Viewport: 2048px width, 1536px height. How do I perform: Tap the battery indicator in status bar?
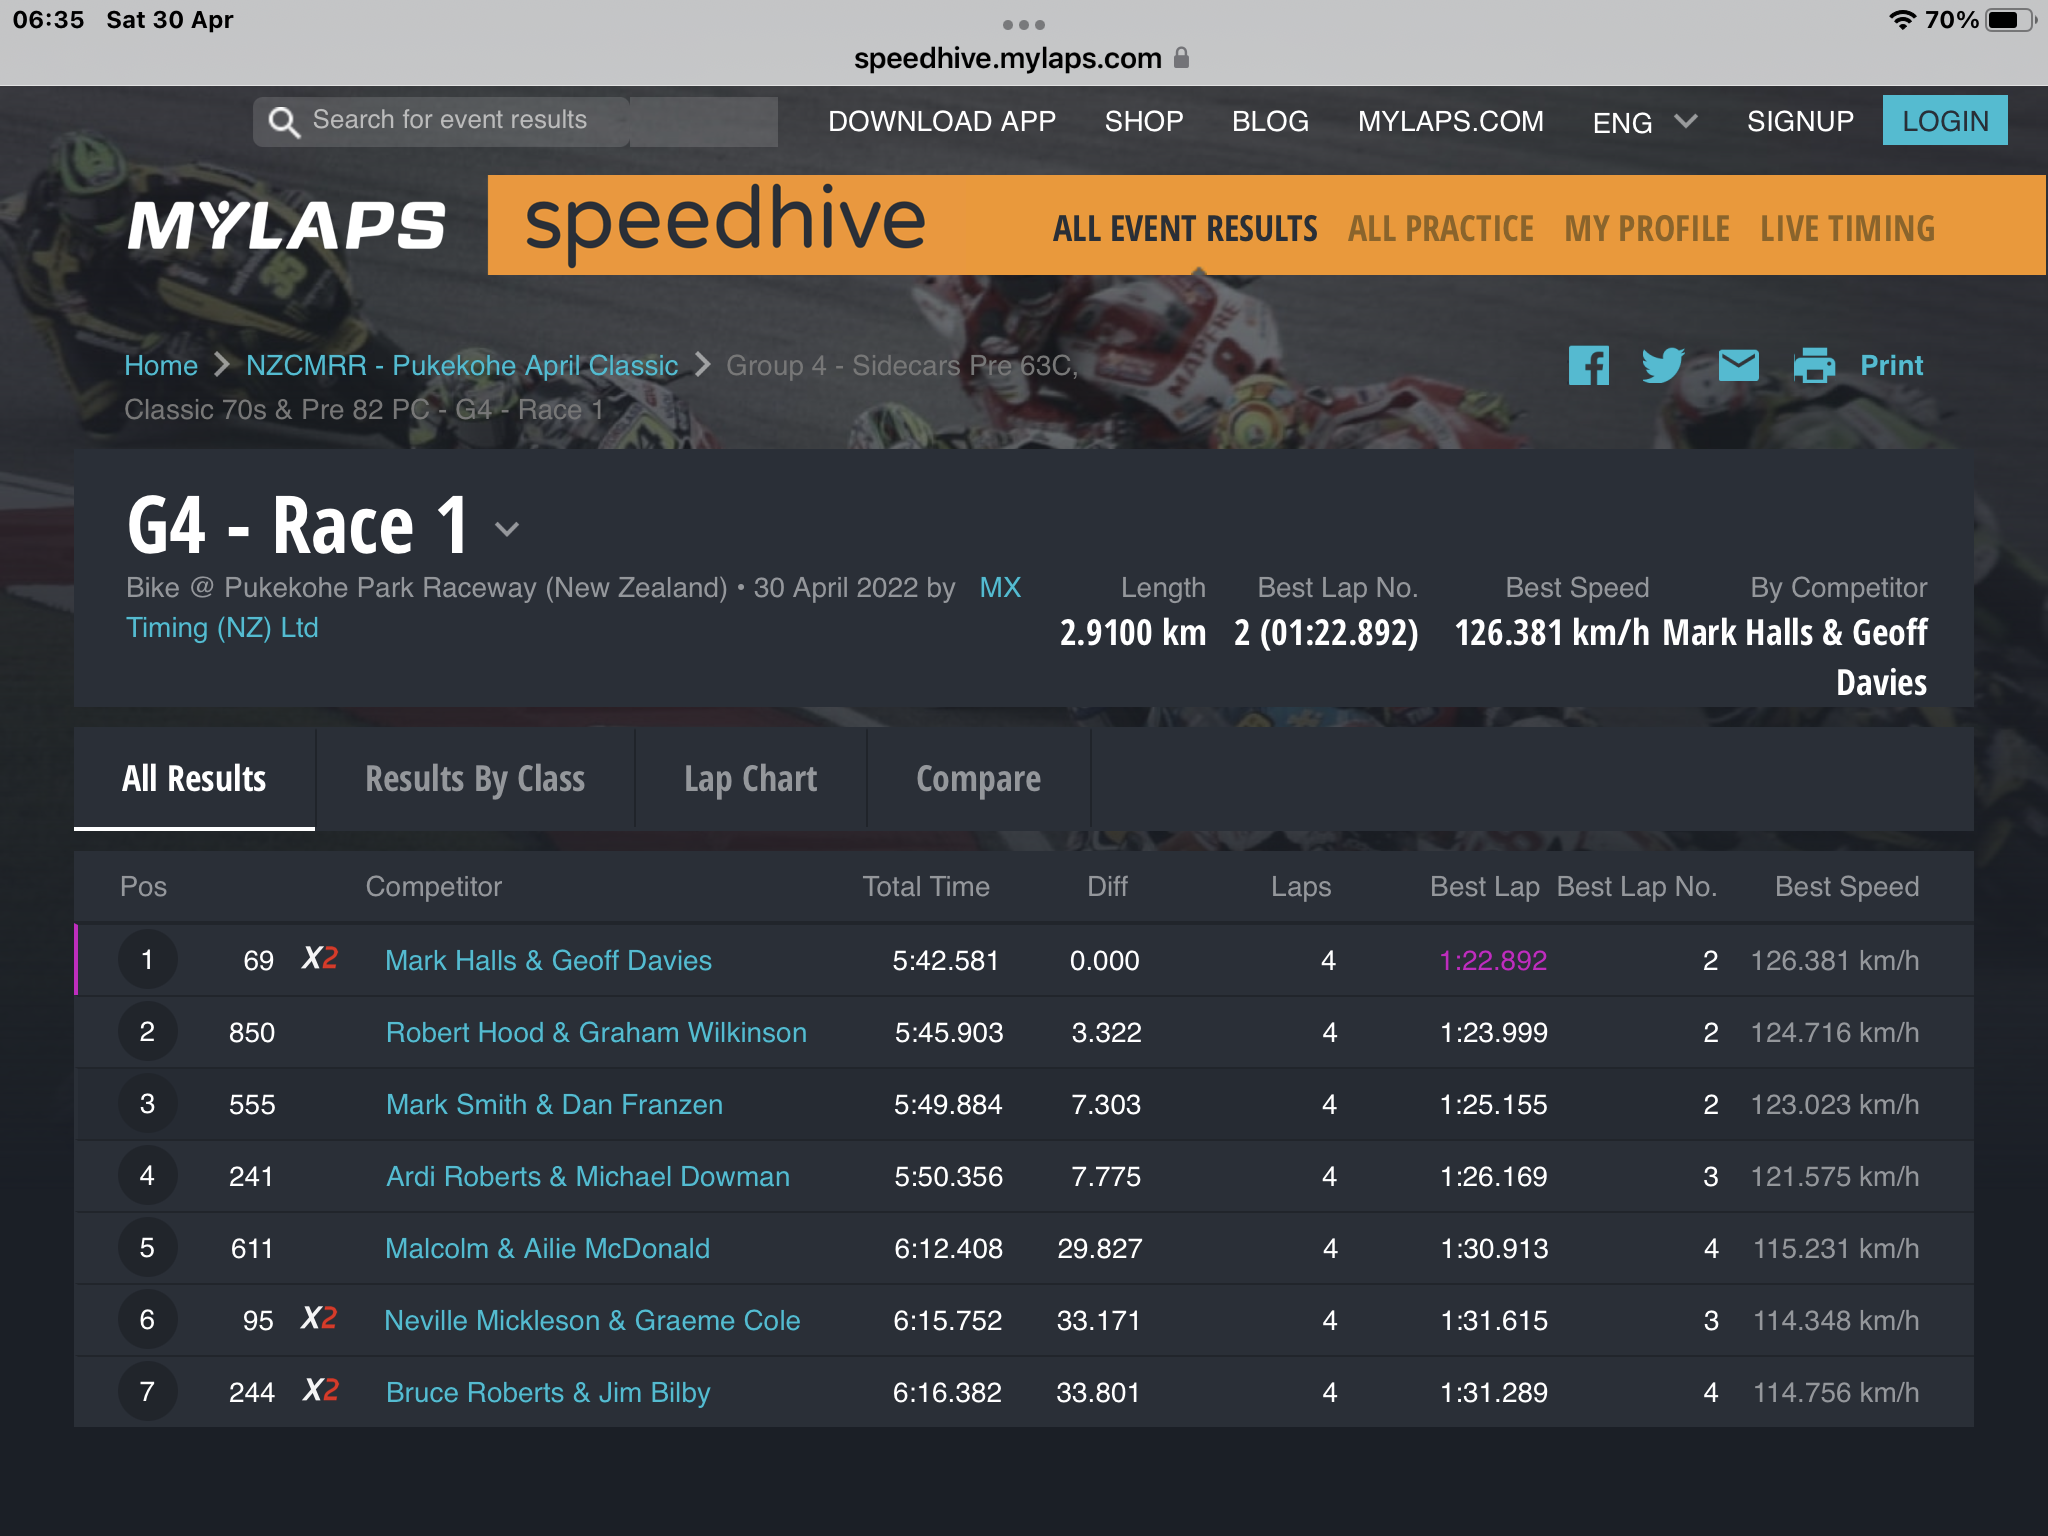click(x=2011, y=20)
